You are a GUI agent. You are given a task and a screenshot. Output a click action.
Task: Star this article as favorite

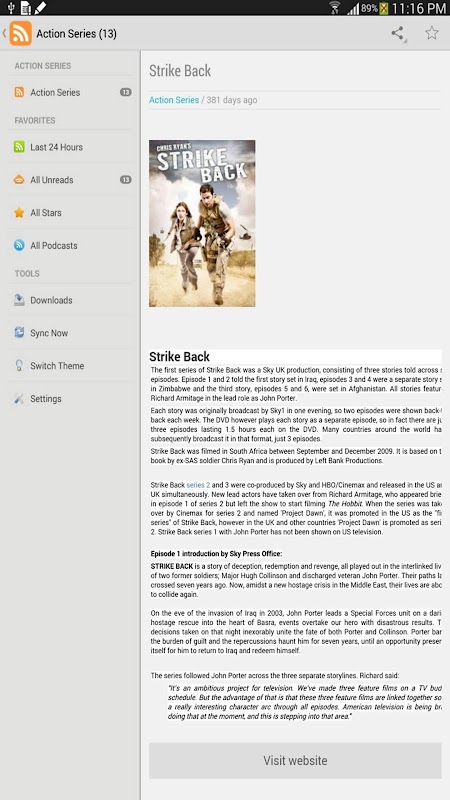click(432, 33)
